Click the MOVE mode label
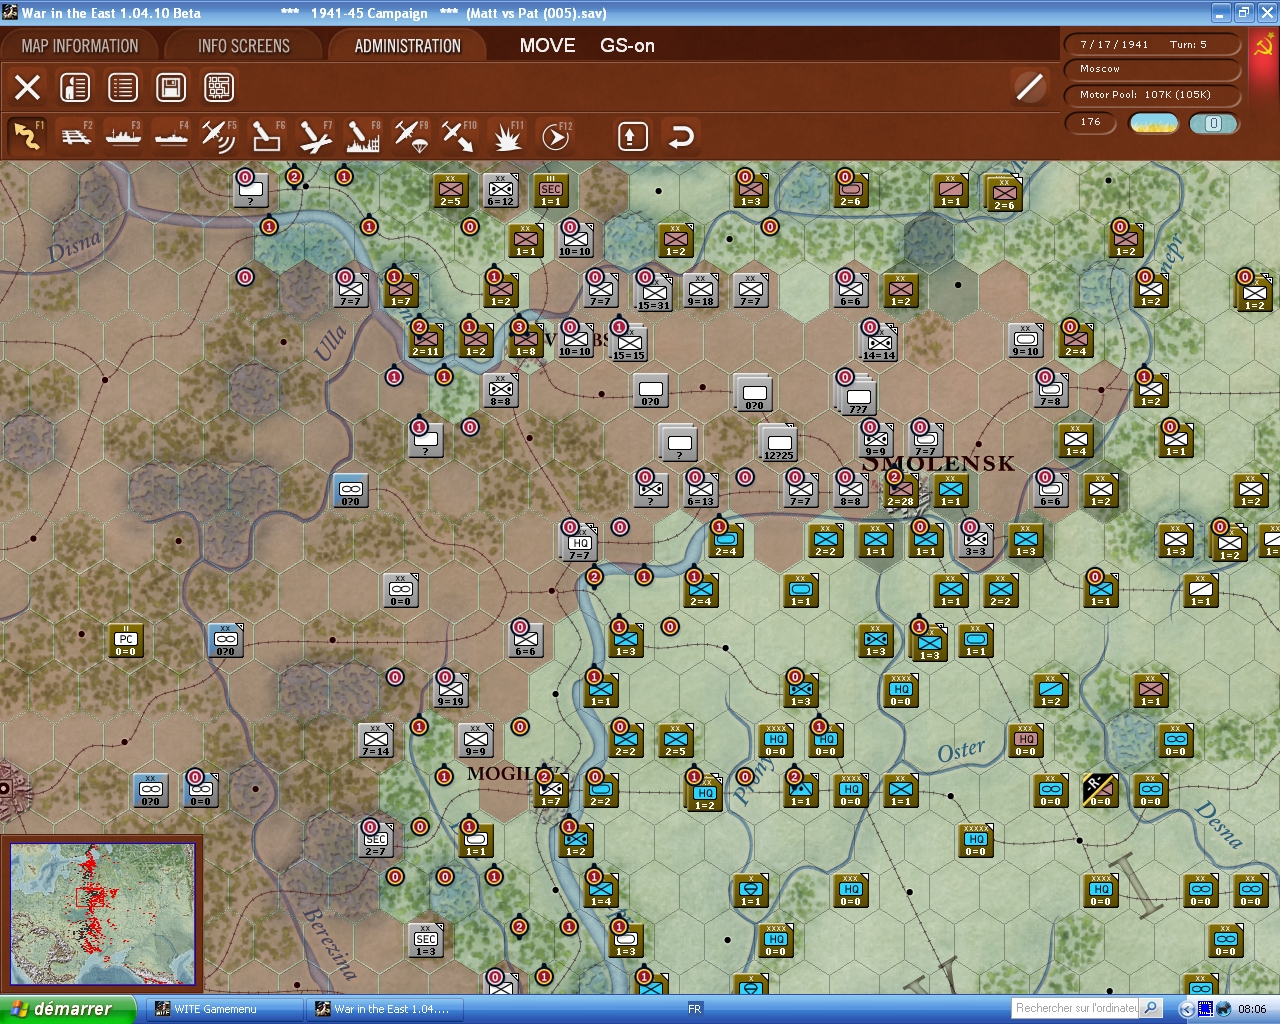This screenshot has height=1024, width=1280. 547,46
